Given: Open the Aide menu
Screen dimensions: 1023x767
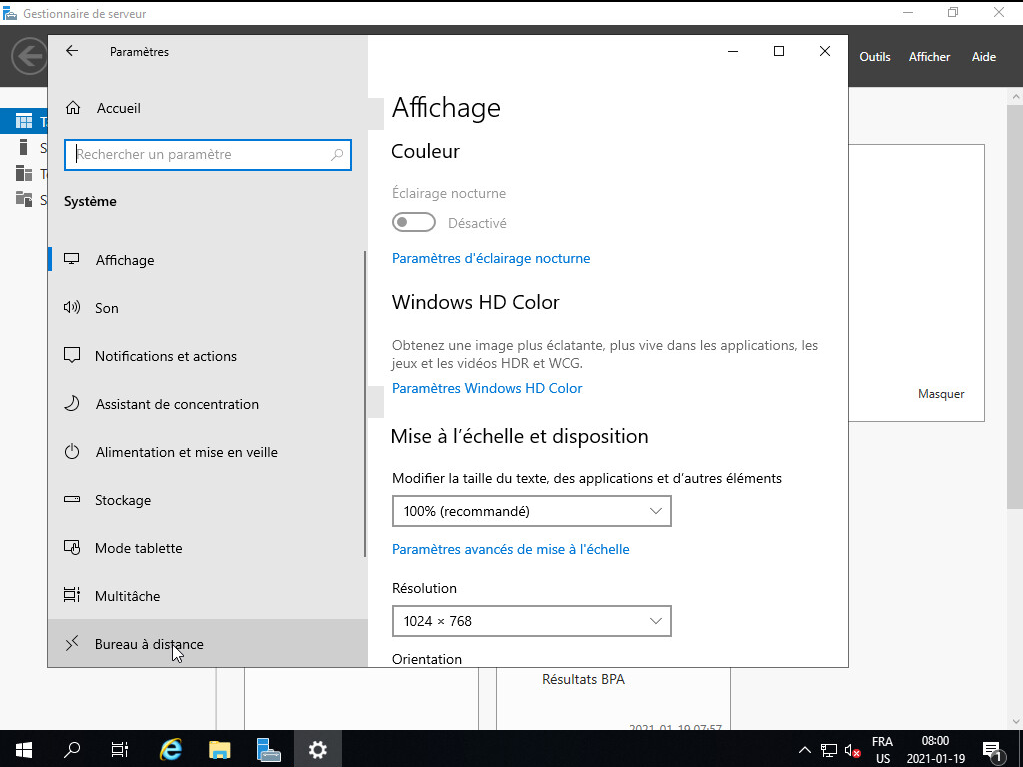Looking at the screenshot, I should [983, 57].
